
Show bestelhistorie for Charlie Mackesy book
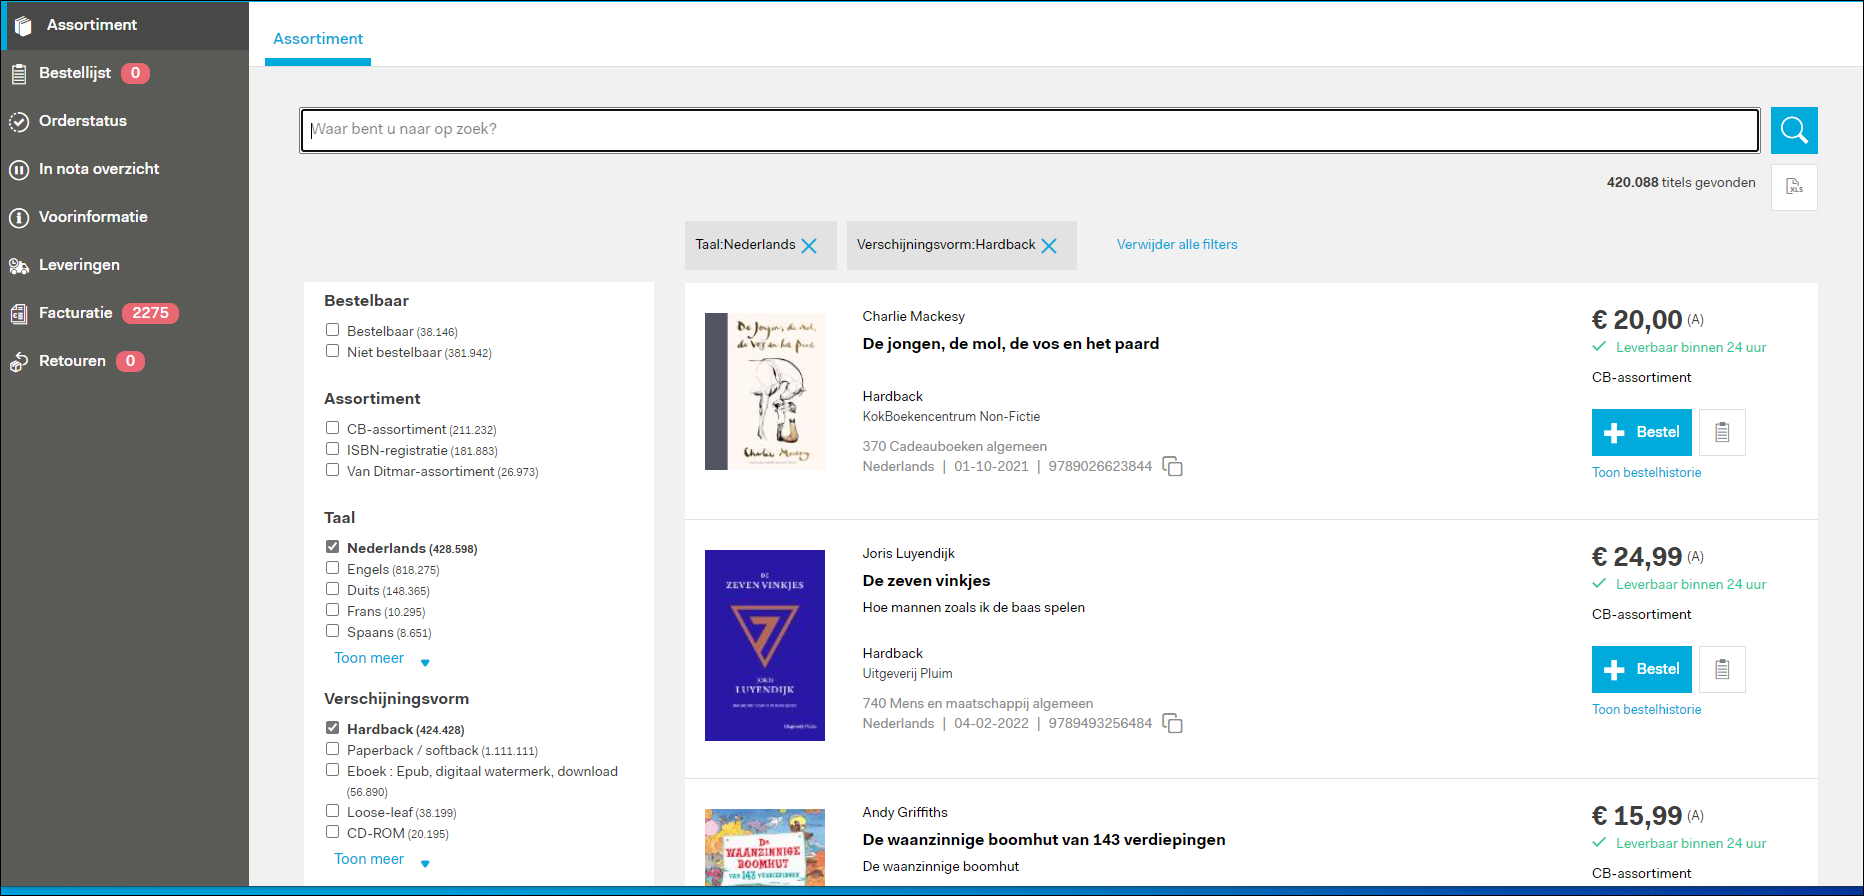point(1647,473)
